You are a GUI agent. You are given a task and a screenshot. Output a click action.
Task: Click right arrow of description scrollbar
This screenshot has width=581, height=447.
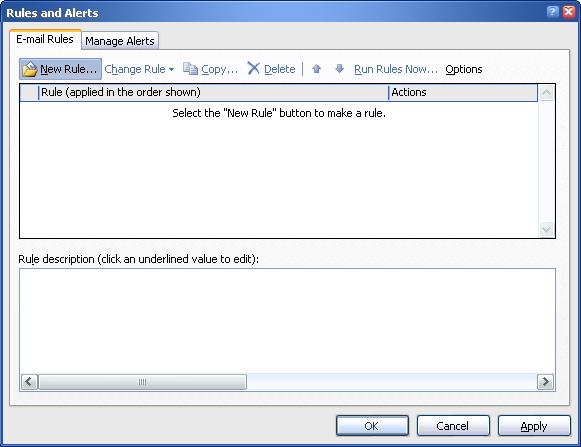pyautogui.click(x=545, y=382)
